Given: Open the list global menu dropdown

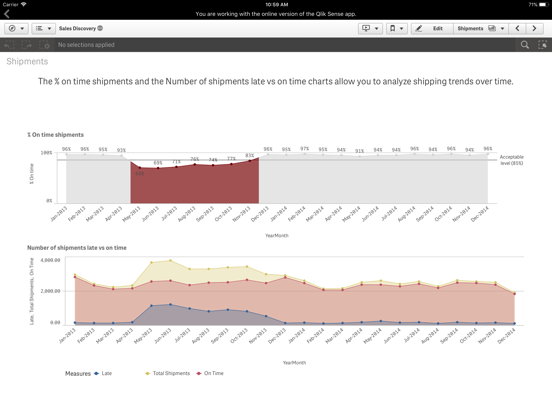Looking at the screenshot, I should (x=43, y=29).
